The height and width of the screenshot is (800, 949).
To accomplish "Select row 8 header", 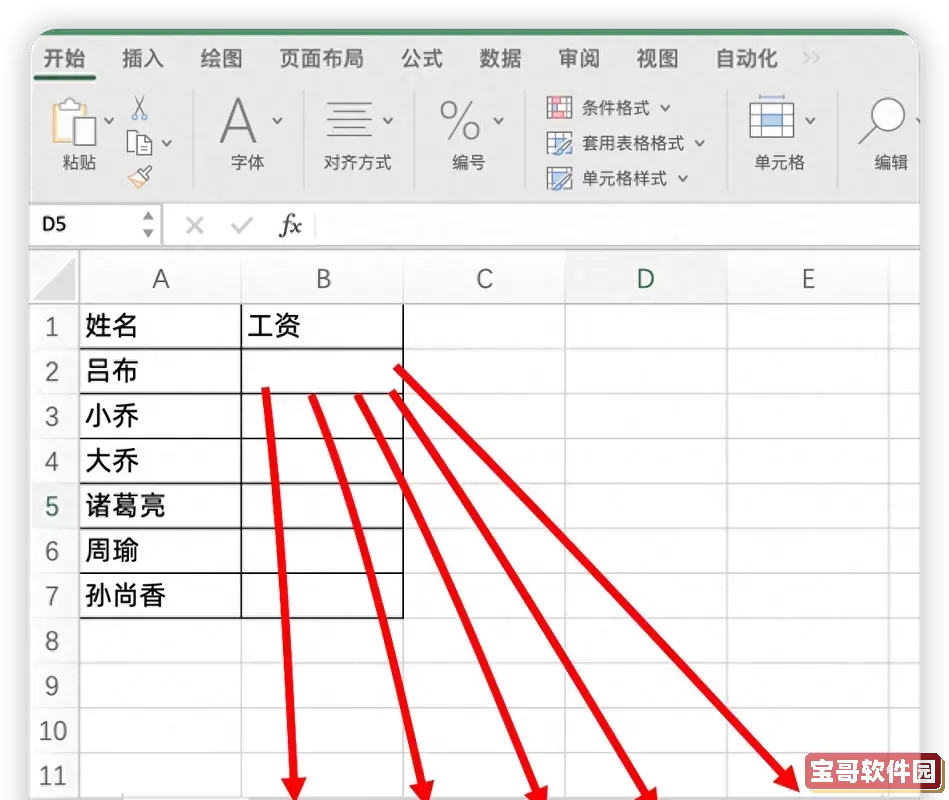I will tap(53, 641).
